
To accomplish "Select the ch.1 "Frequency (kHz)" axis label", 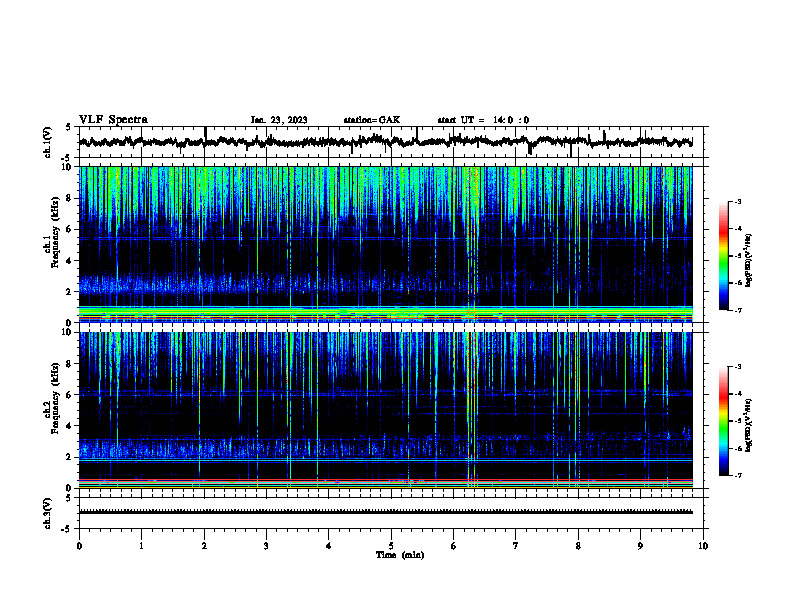I will 56,232.
